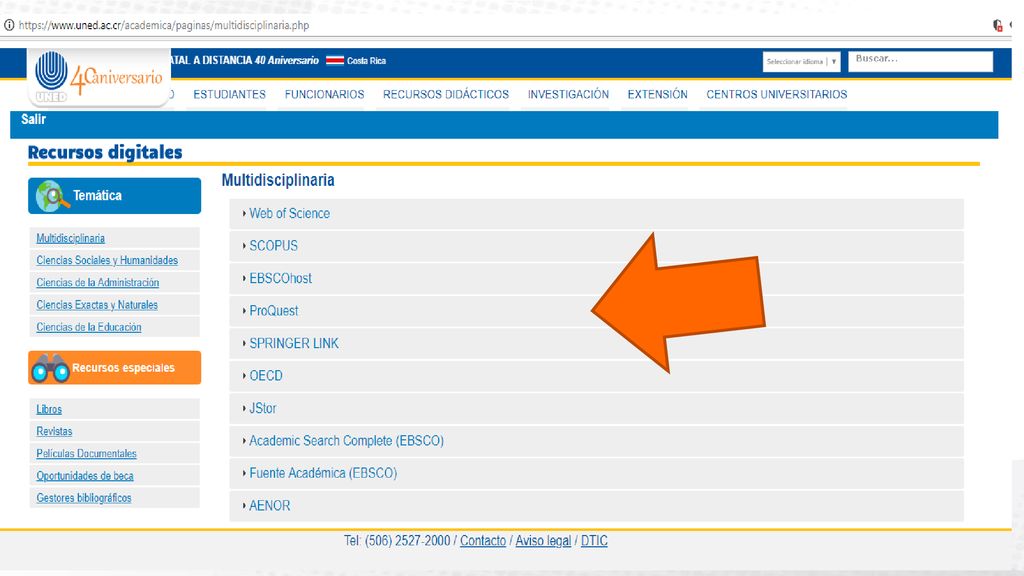
Task: Open the INVESTIGACIÓN menu
Action: pos(568,95)
